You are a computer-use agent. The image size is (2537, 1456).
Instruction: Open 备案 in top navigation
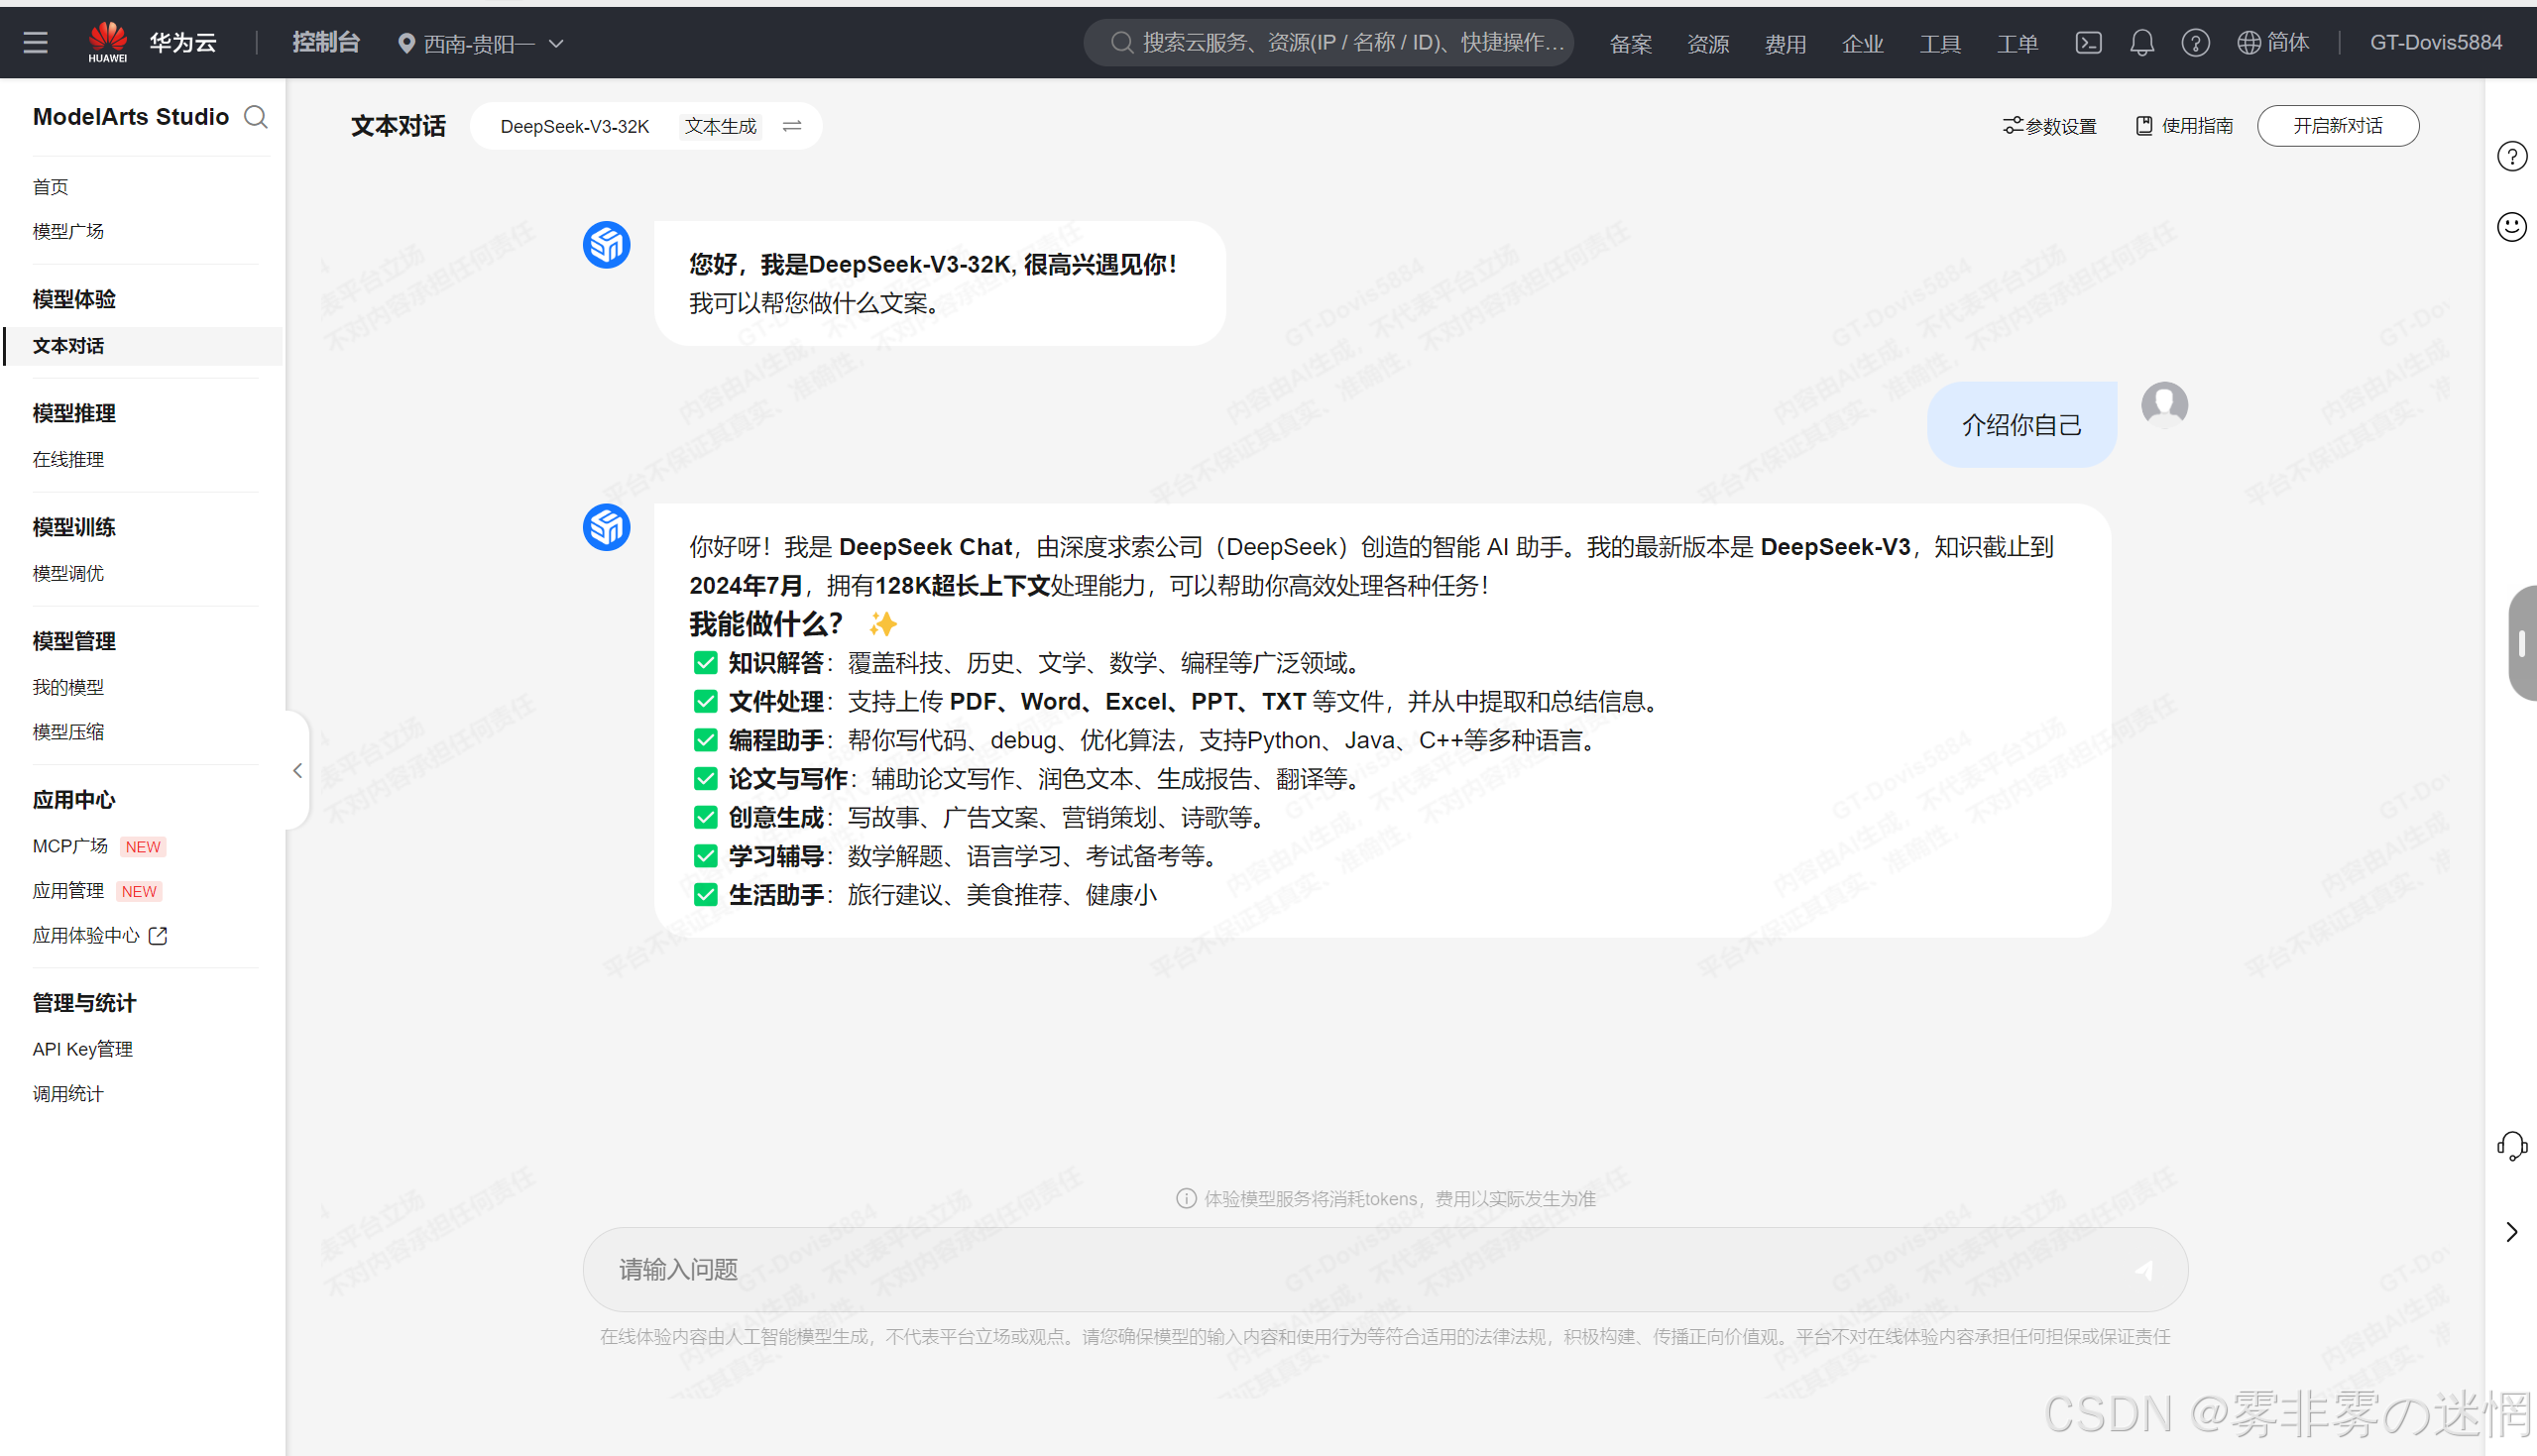click(x=1630, y=44)
